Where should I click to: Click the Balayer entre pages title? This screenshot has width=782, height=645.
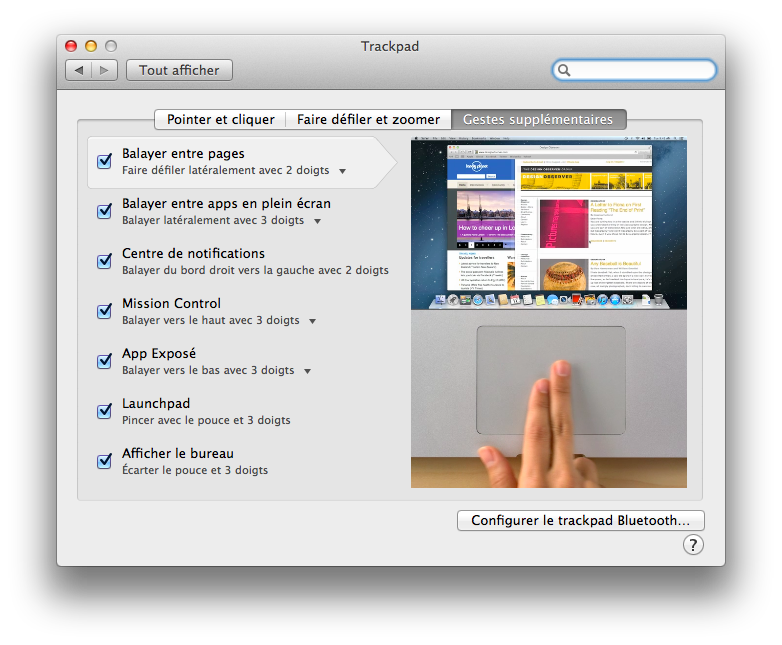pyautogui.click(x=184, y=154)
